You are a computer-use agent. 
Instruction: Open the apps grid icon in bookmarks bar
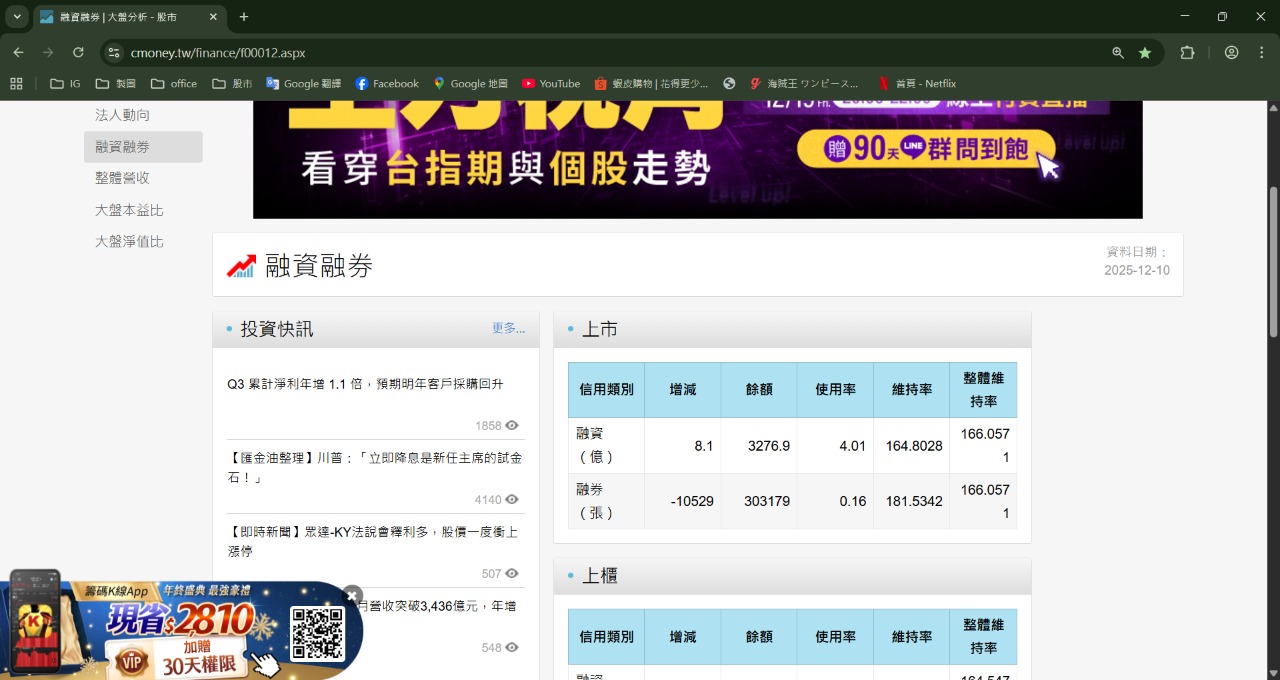click(16, 84)
